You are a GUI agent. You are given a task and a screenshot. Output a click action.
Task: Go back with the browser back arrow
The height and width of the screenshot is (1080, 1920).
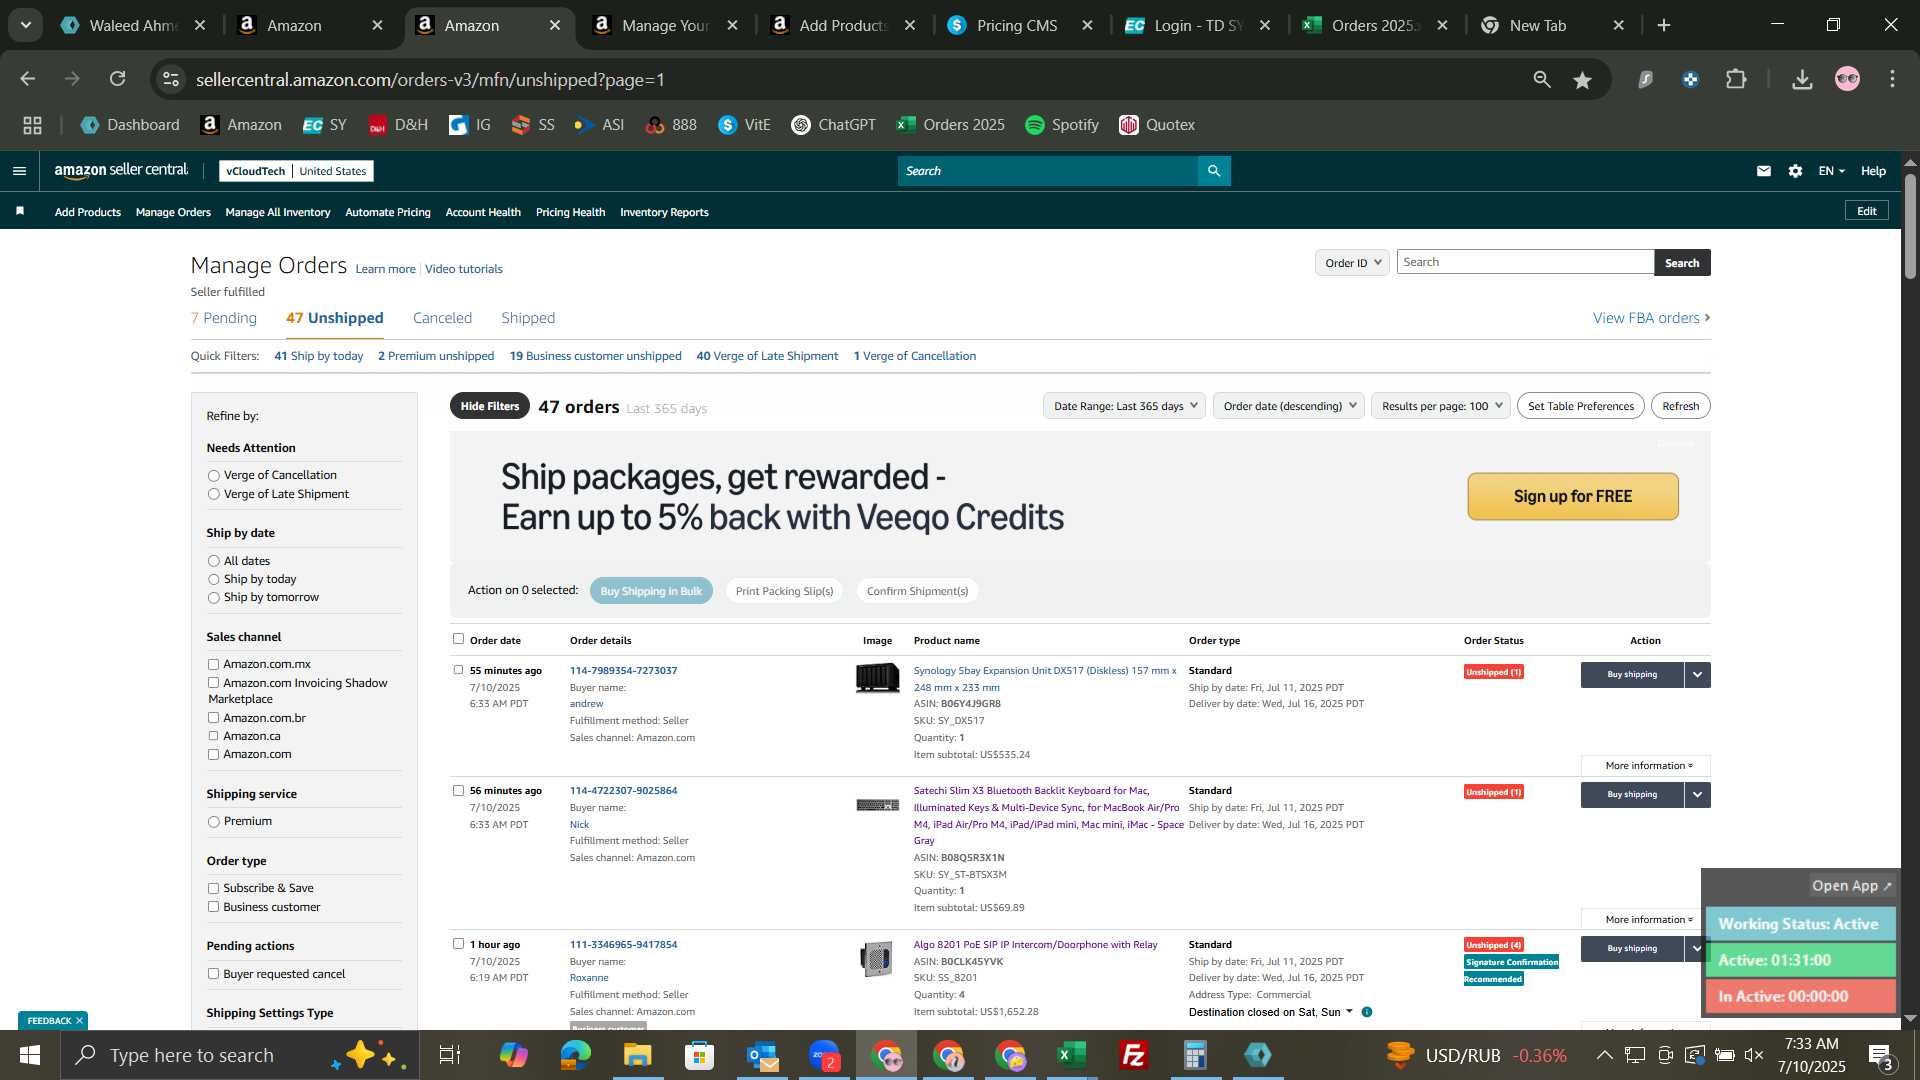pos(28,79)
